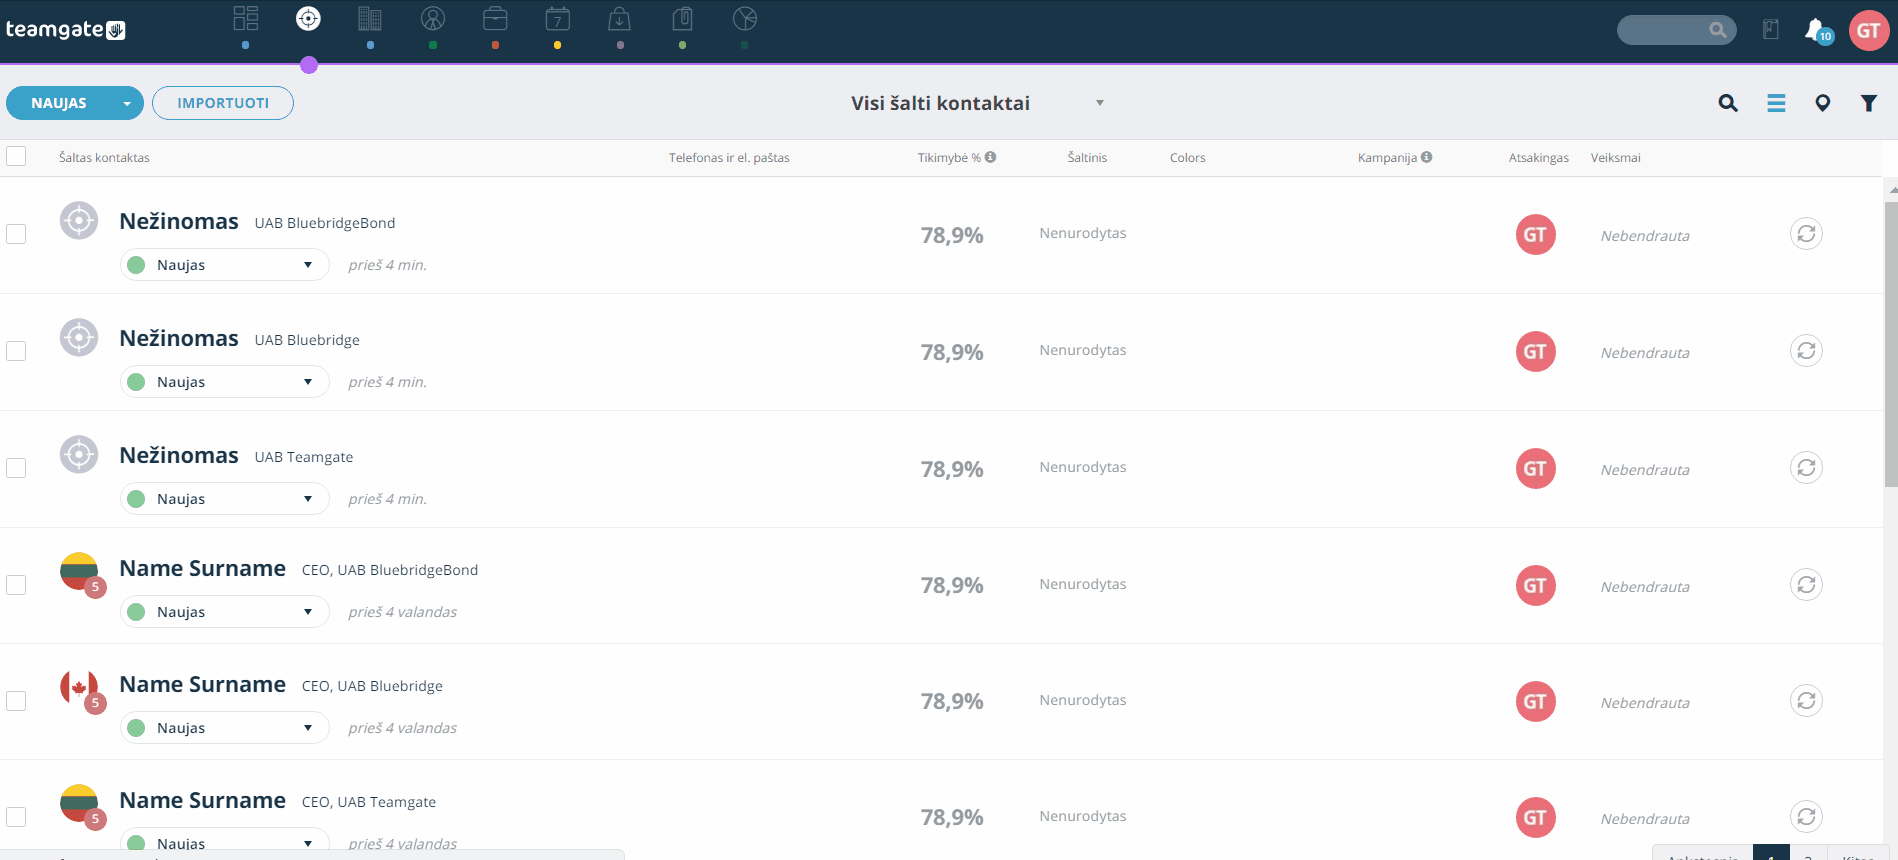
Task: Open status dropdown for Nežinomas UAB Teamgate
Action: pyautogui.click(x=225, y=499)
